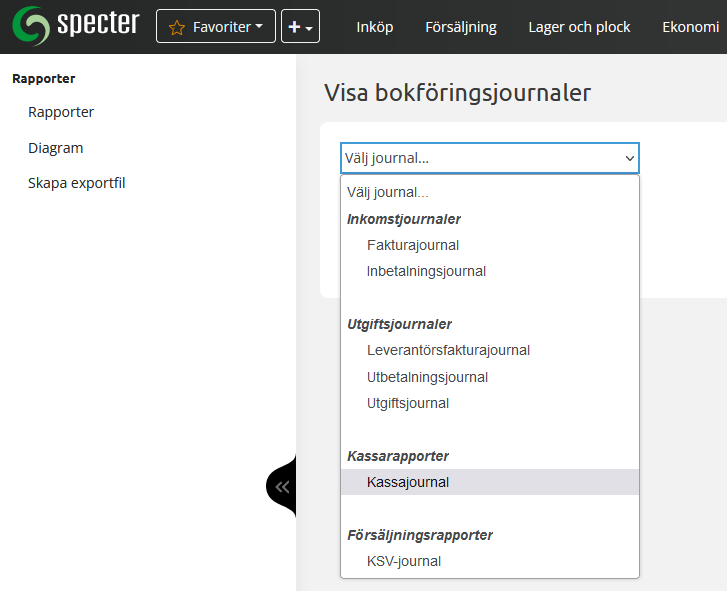Click the Välj journal combo box
The image size is (727, 591).
tap(489, 158)
